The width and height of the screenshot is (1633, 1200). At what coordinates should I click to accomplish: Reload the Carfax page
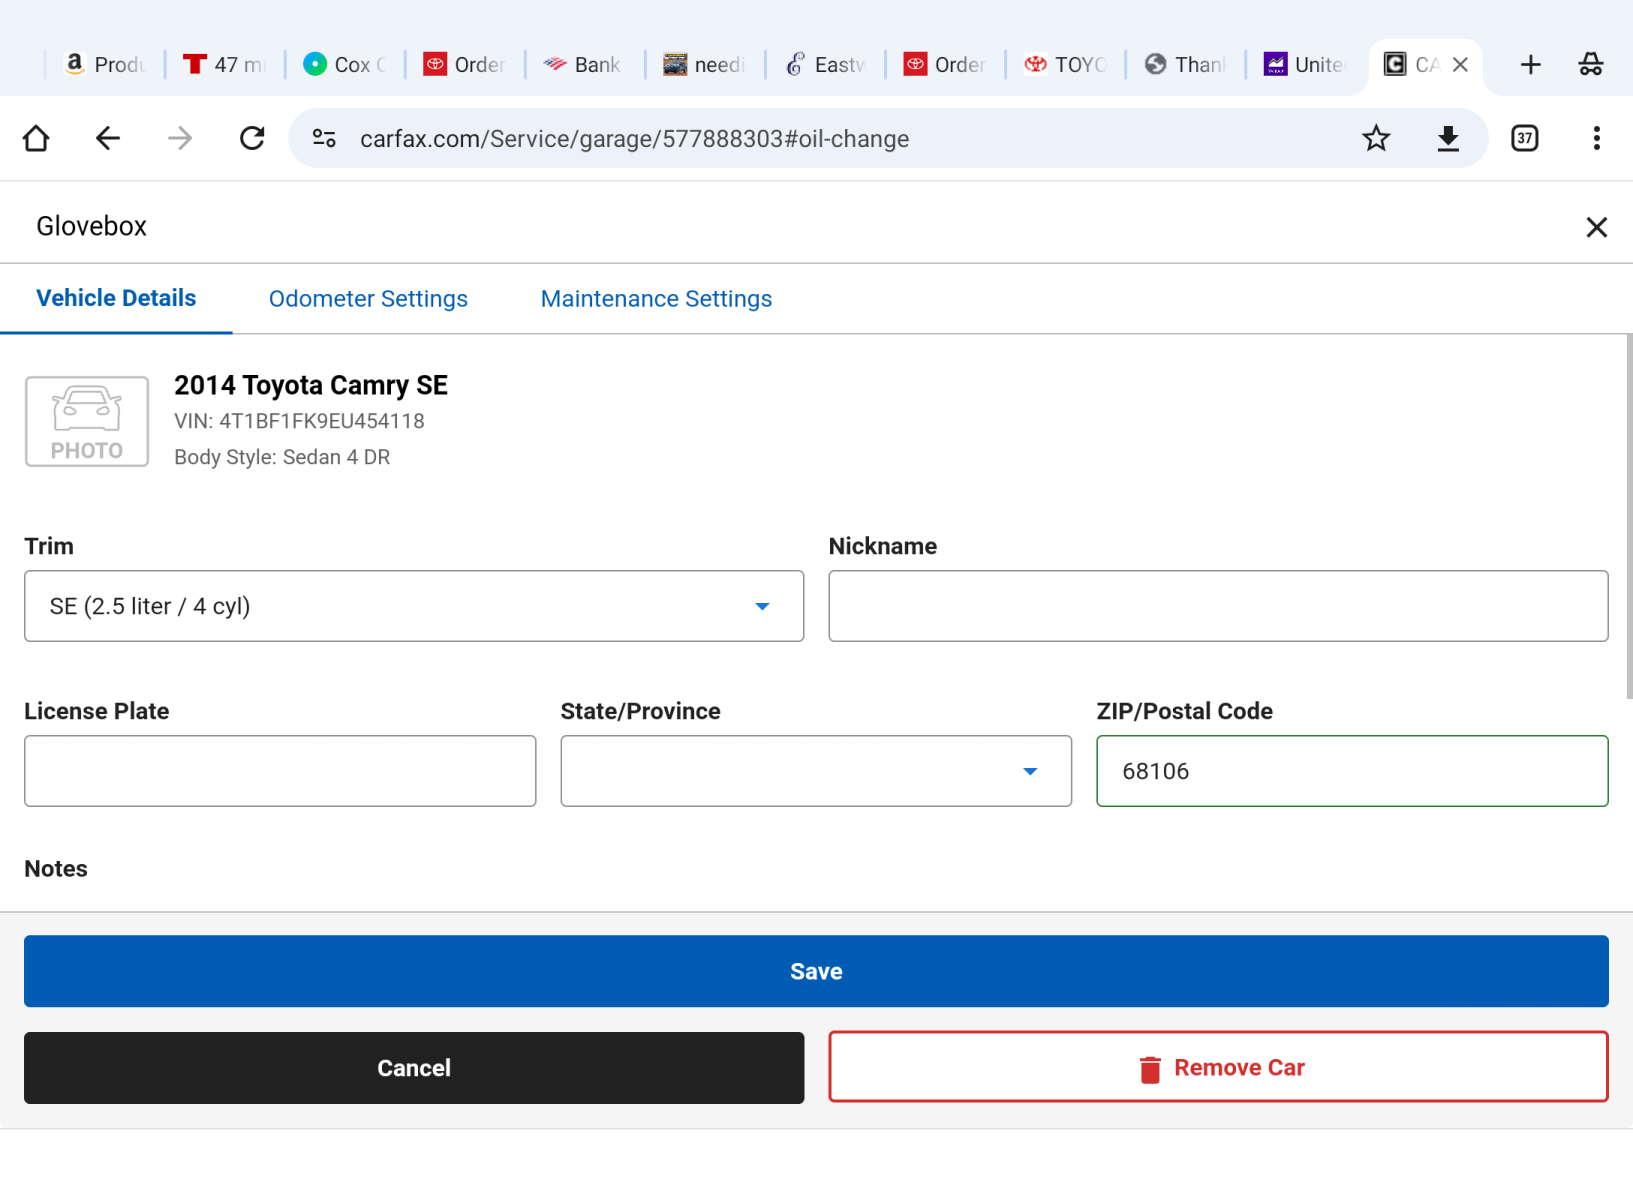(x=252, y=138)
